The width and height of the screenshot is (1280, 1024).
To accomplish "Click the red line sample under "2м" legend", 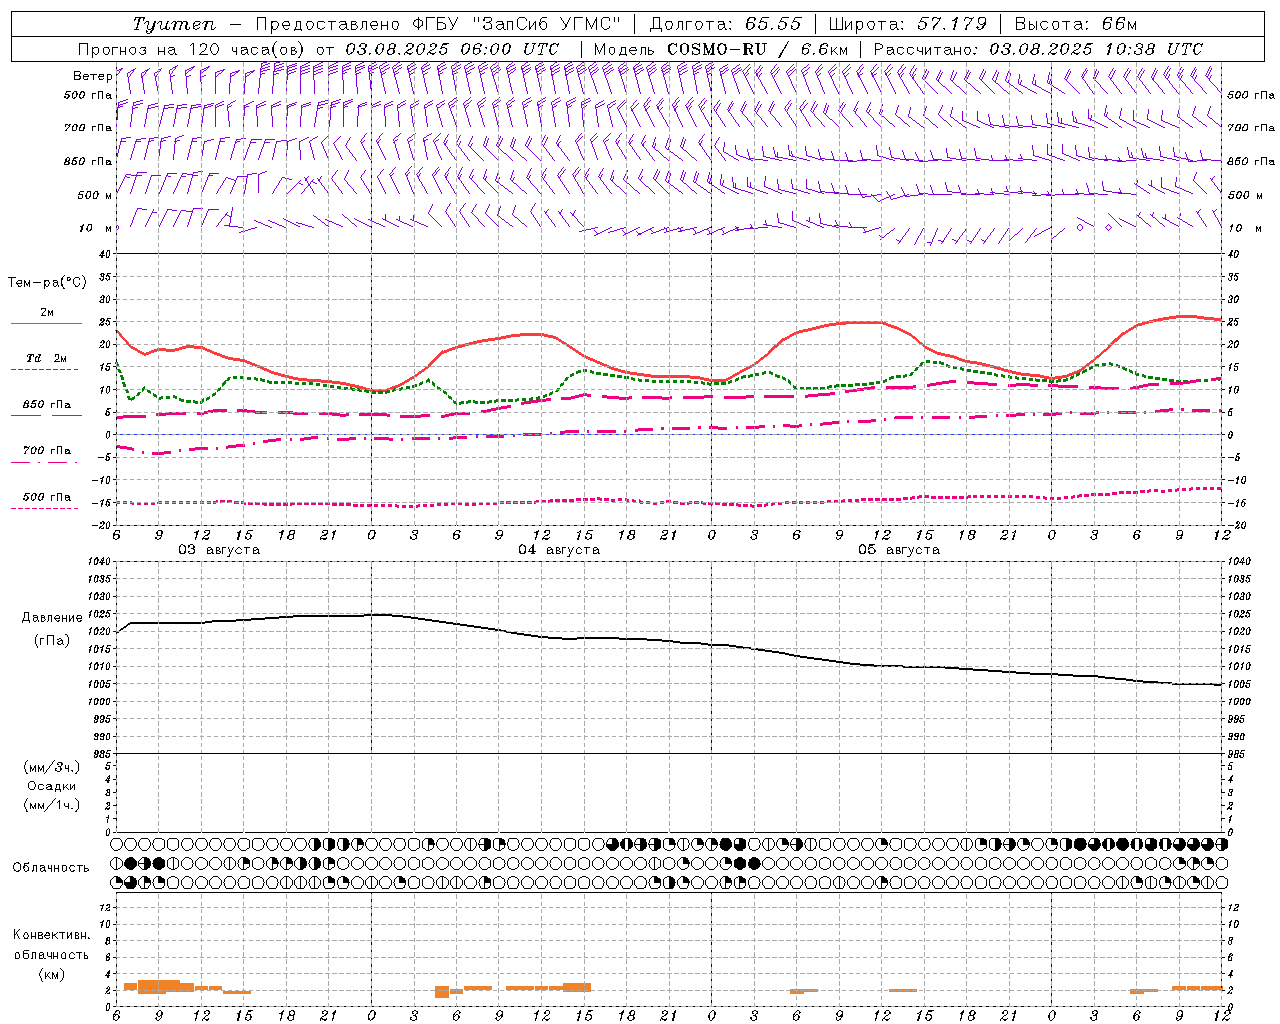I will tap(46, 324).
